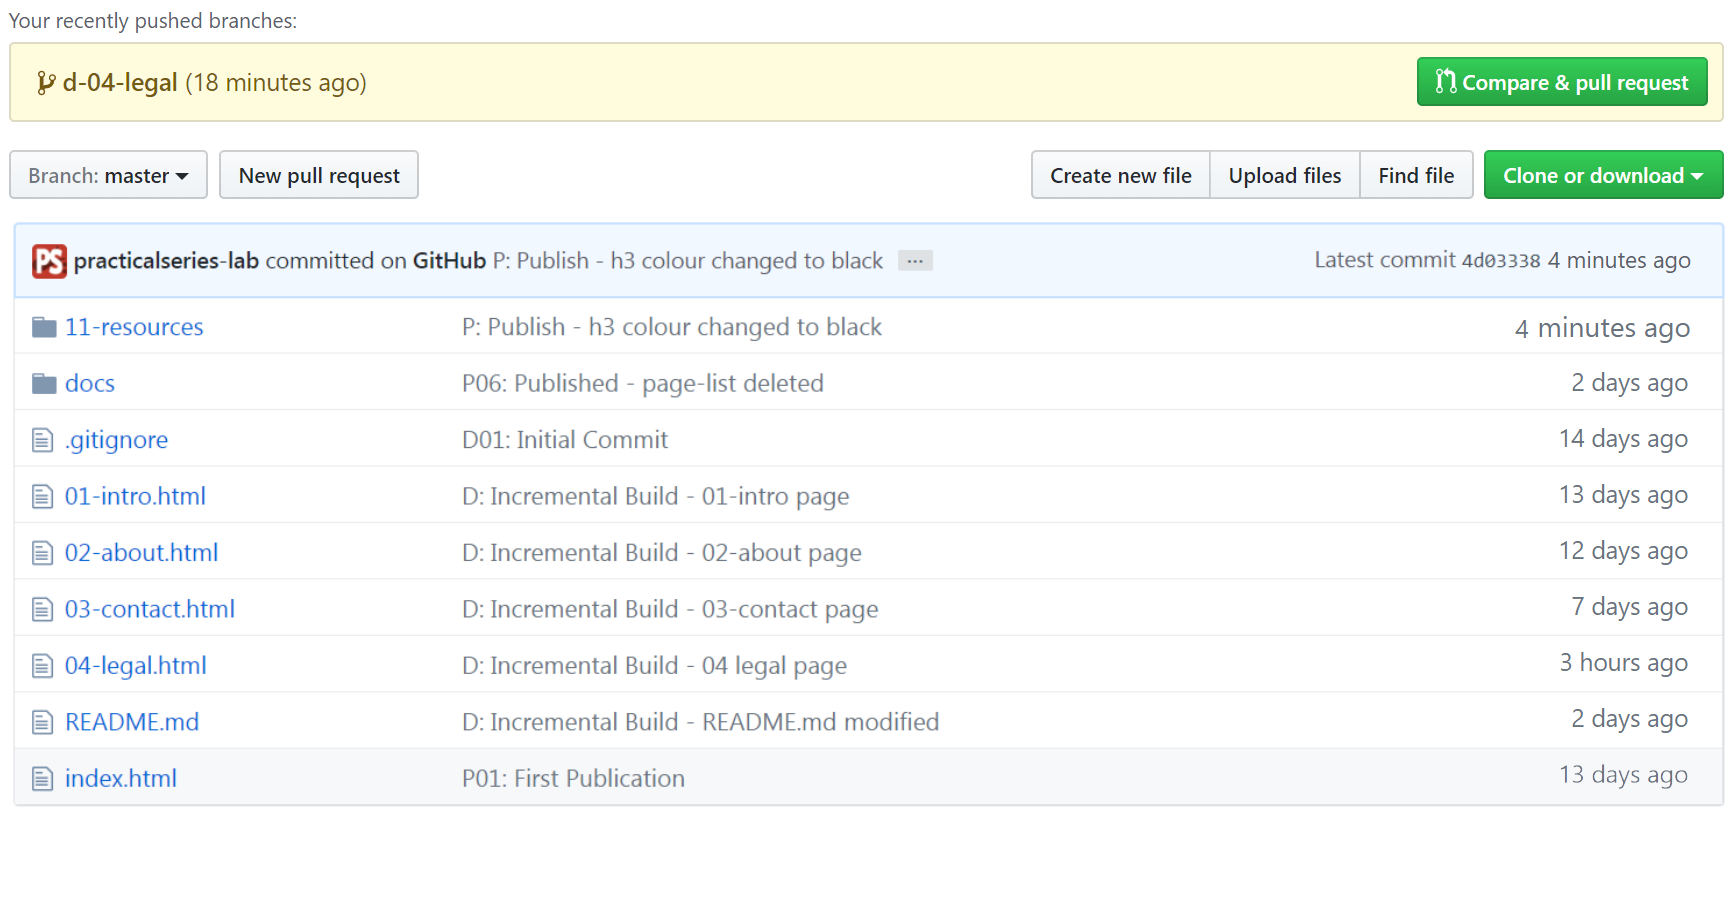Open 11-resources row commit message h3 colour
The height and width of the screenshot is (900, 1734).
(672, 327)
